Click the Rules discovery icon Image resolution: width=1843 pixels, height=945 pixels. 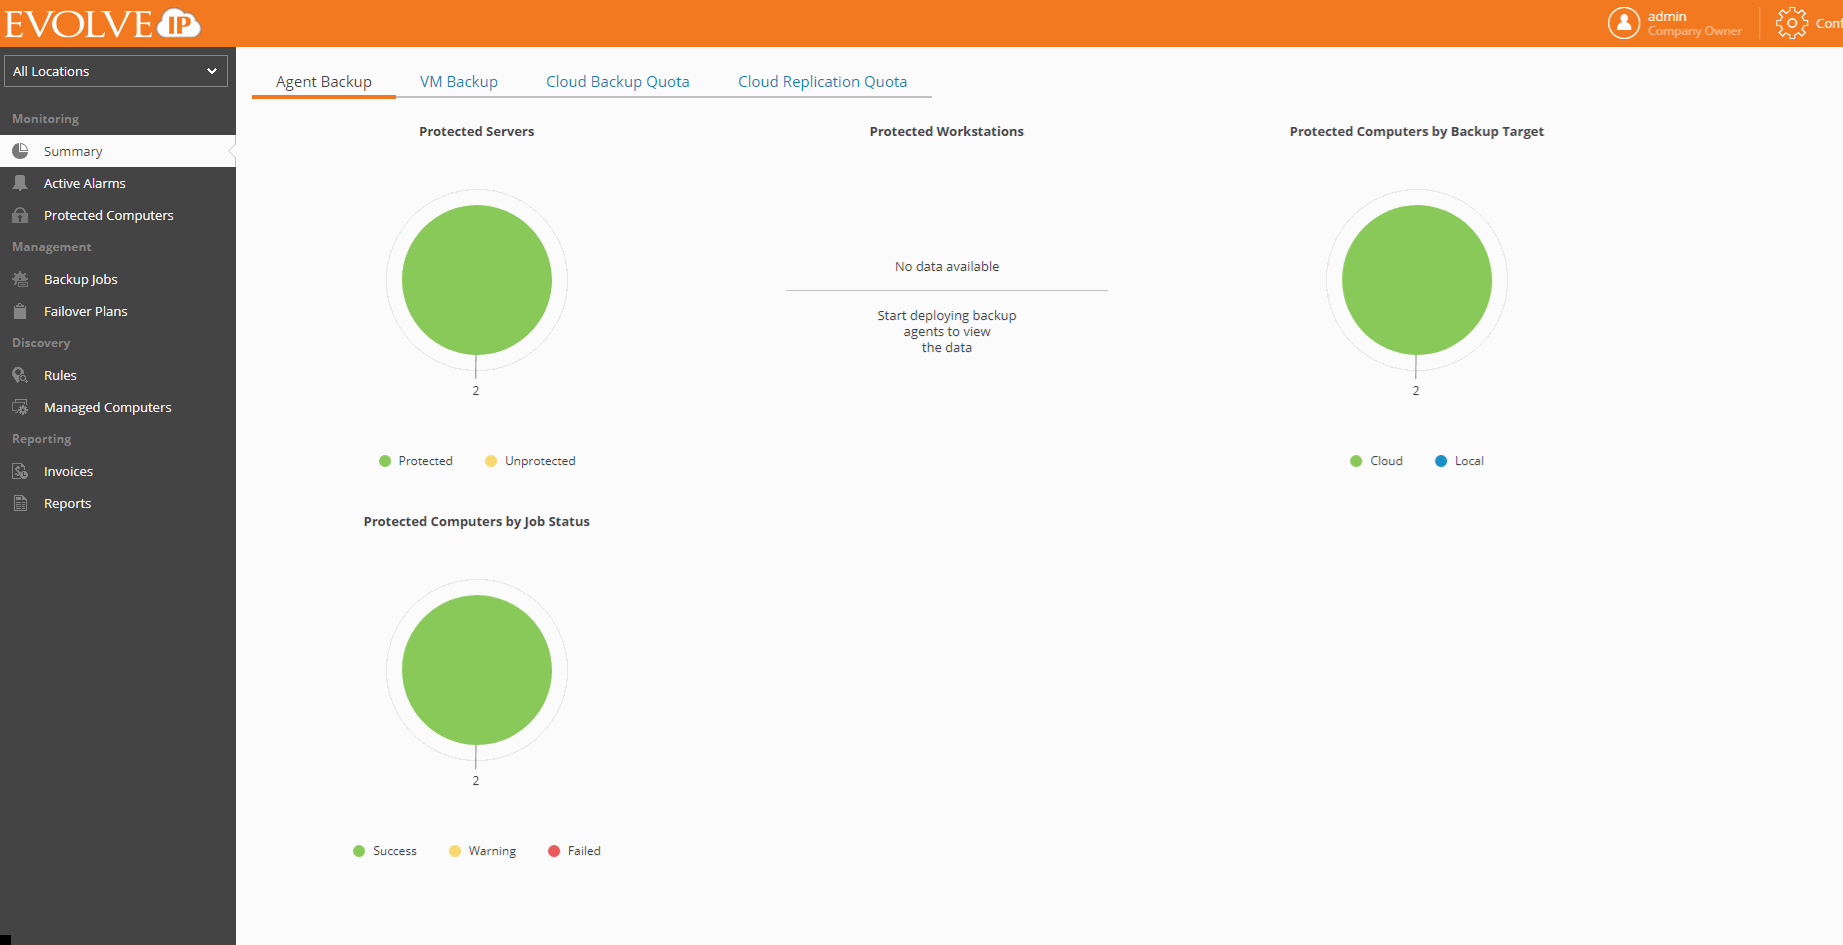pyautogui.click(x=20, y=375)
